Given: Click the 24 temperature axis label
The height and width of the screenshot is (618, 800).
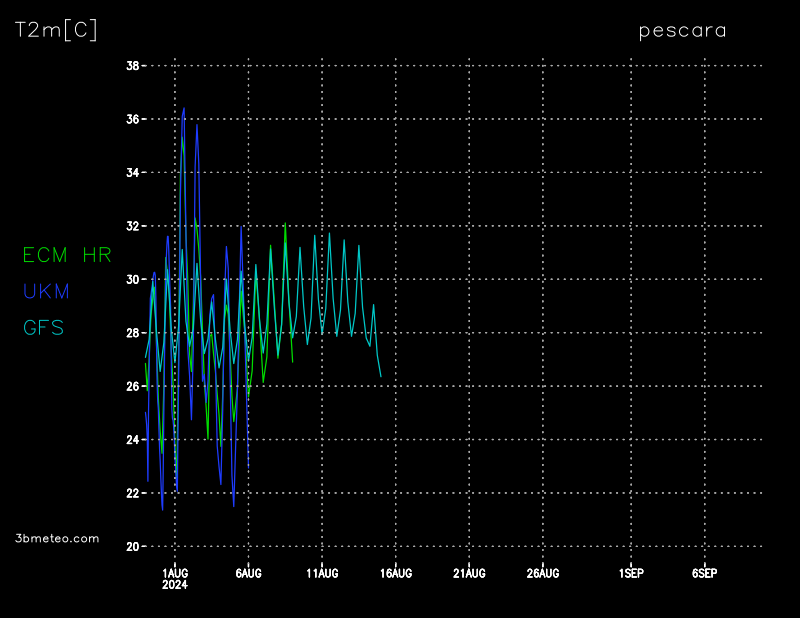Looking at the screenshot, I should pos(132,440).
